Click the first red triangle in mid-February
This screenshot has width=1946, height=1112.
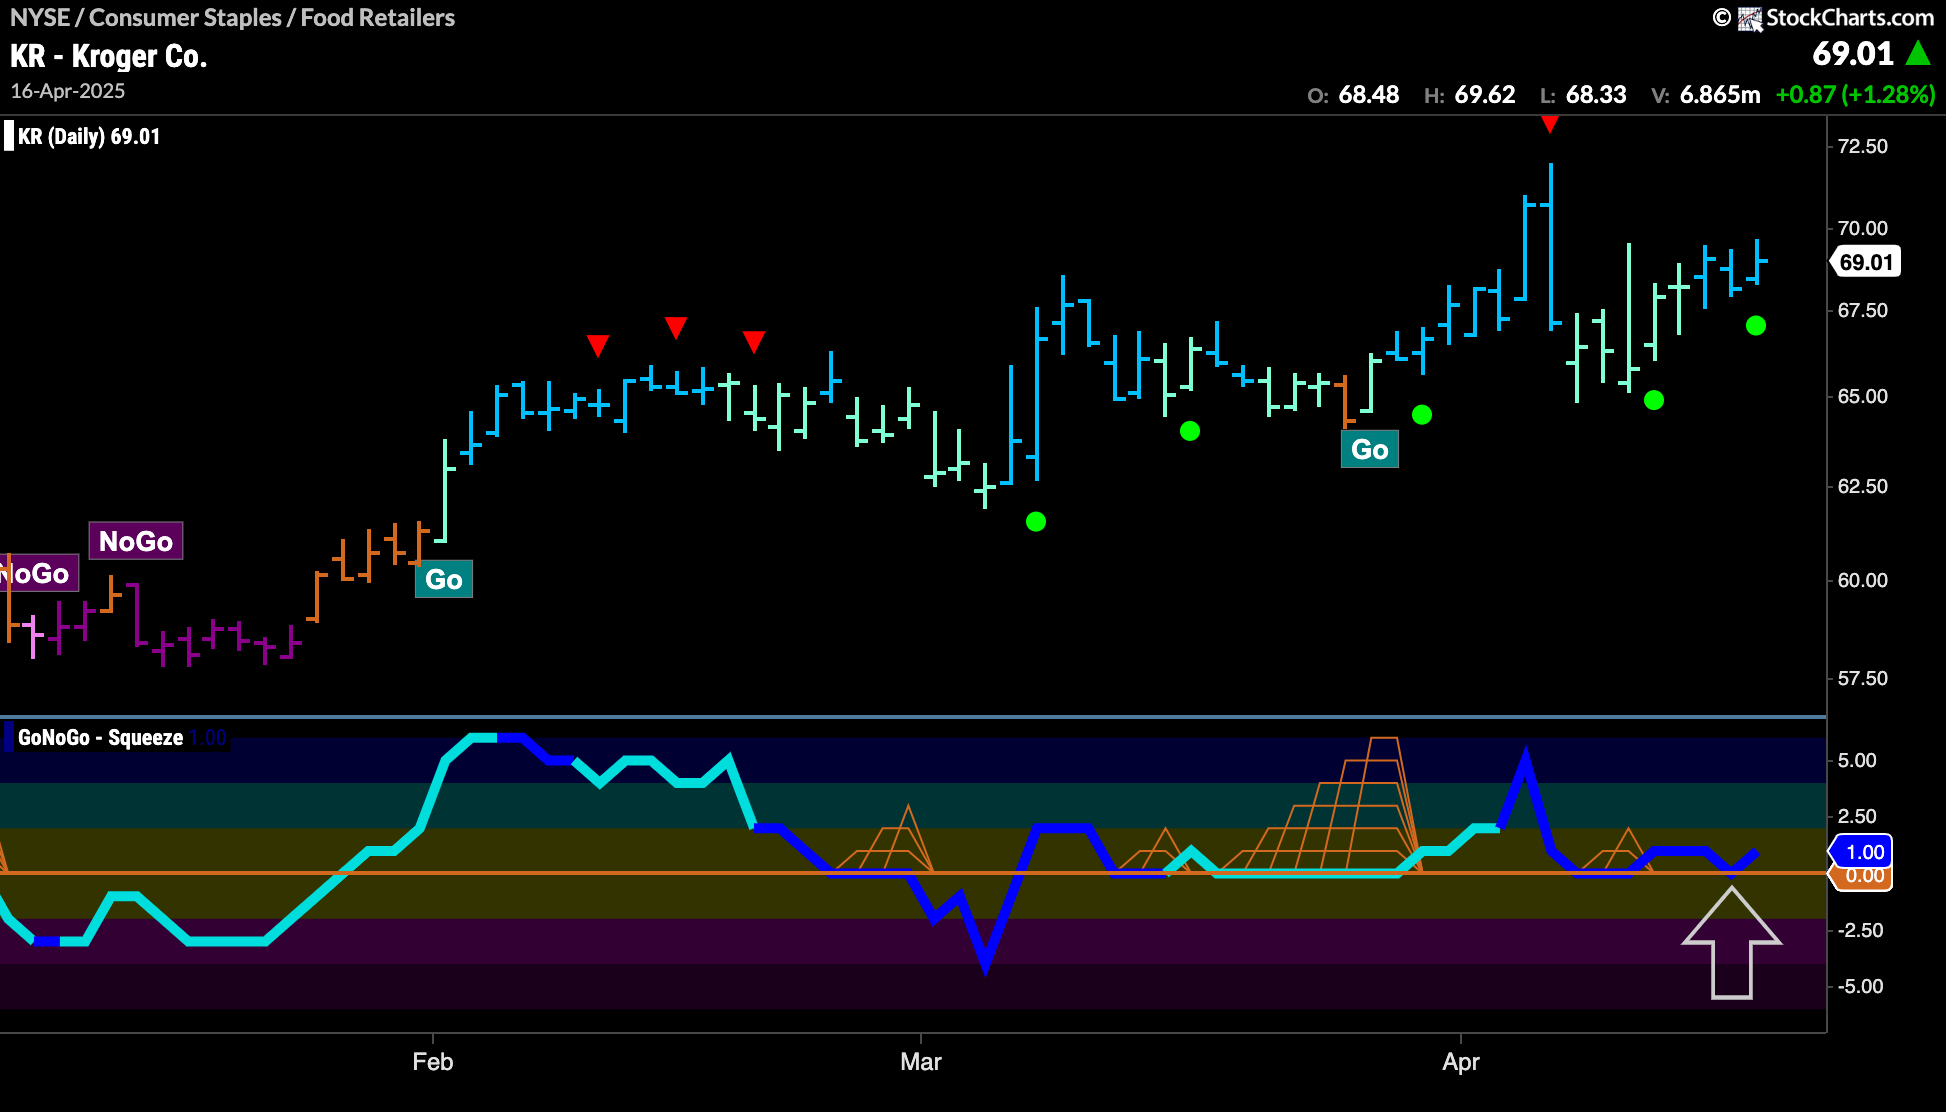598,346
